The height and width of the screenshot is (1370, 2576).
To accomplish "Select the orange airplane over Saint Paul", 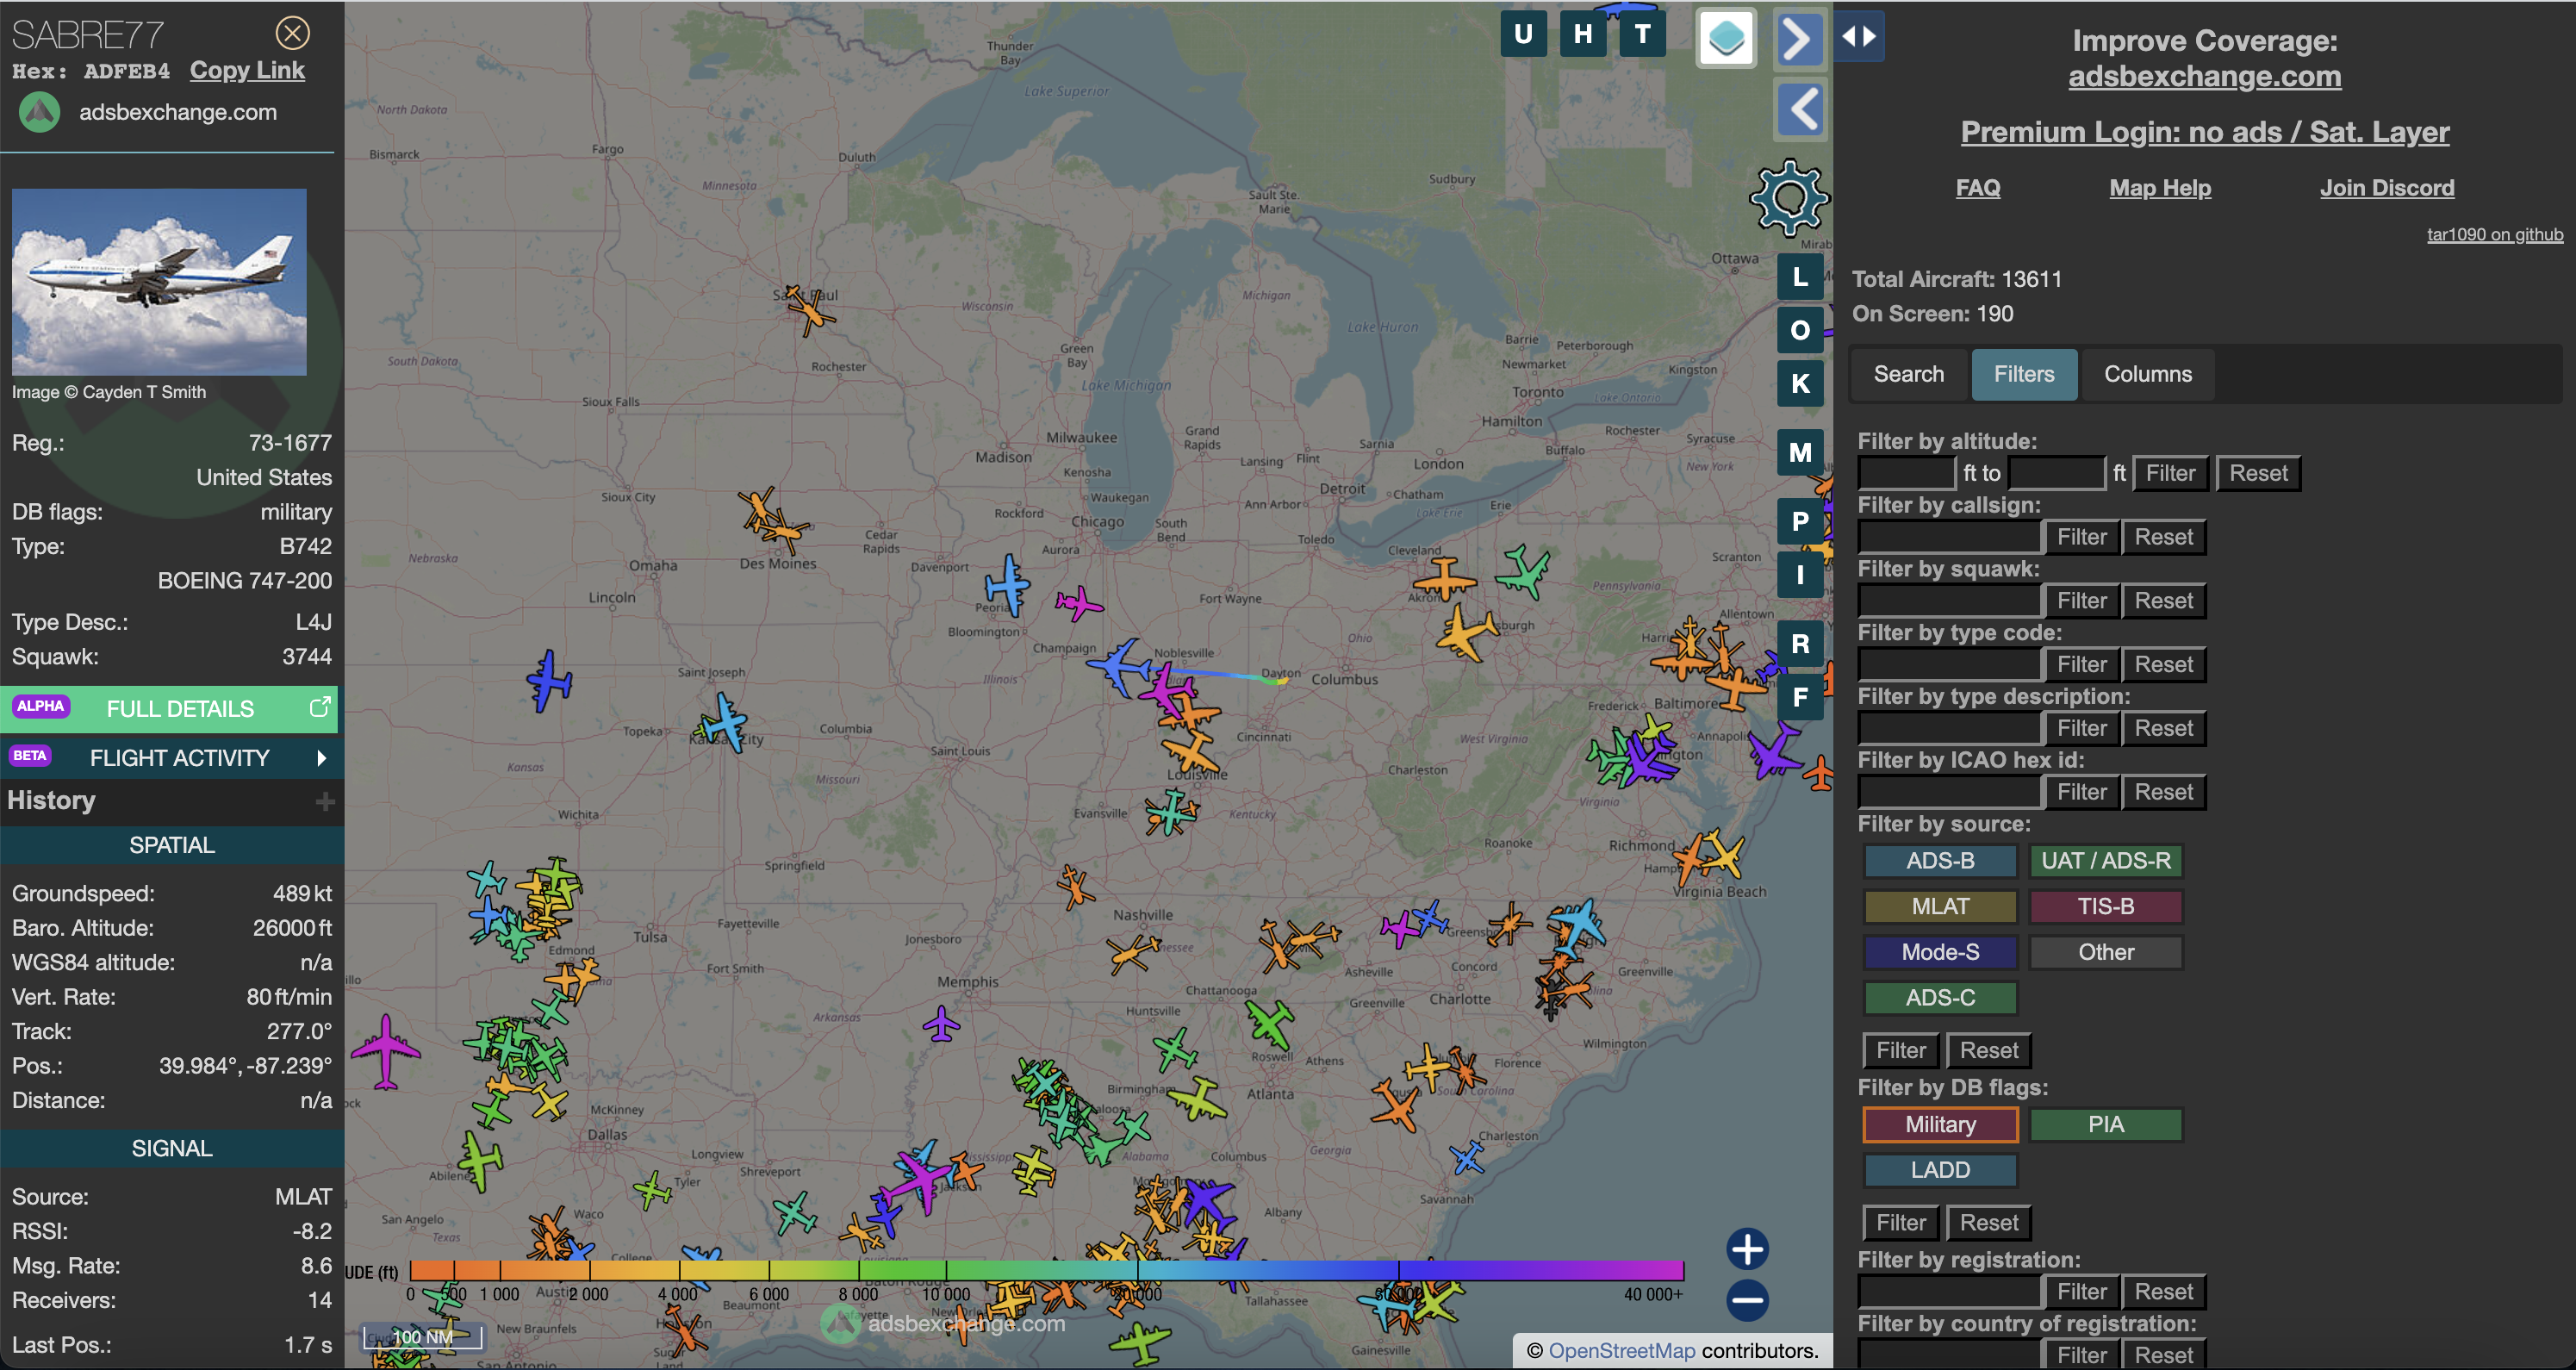I will click(x=809, y=309).
